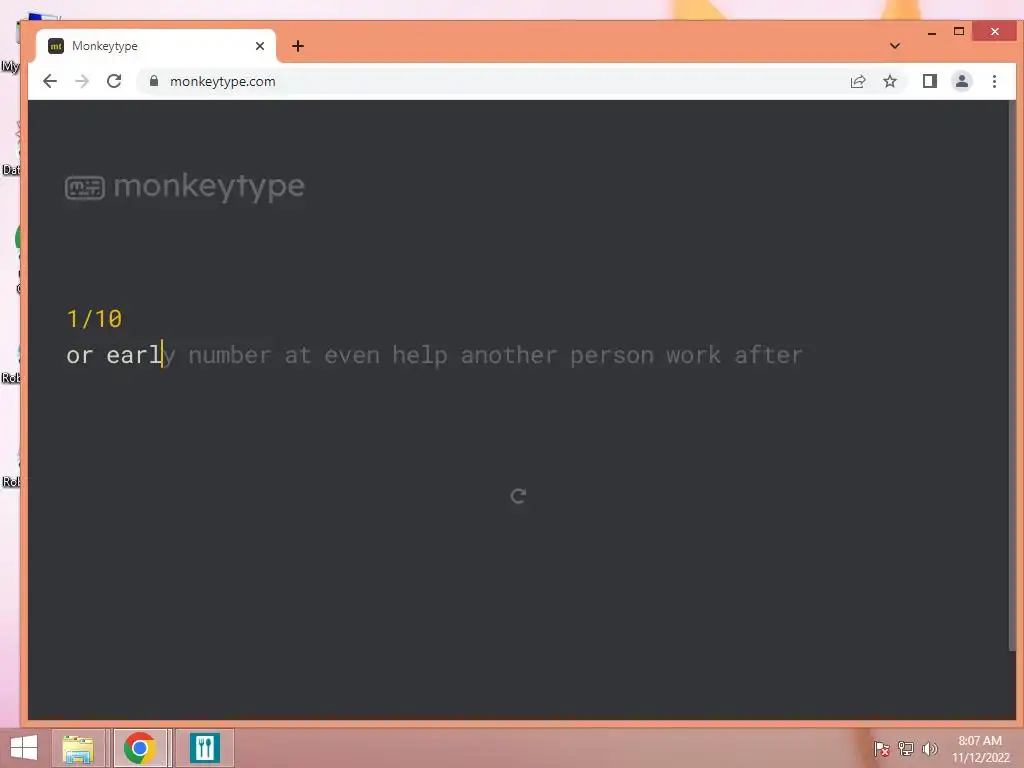Click the word 'person' in test
Viewport: 1024px width, 768px height.
tap(611, 357)
